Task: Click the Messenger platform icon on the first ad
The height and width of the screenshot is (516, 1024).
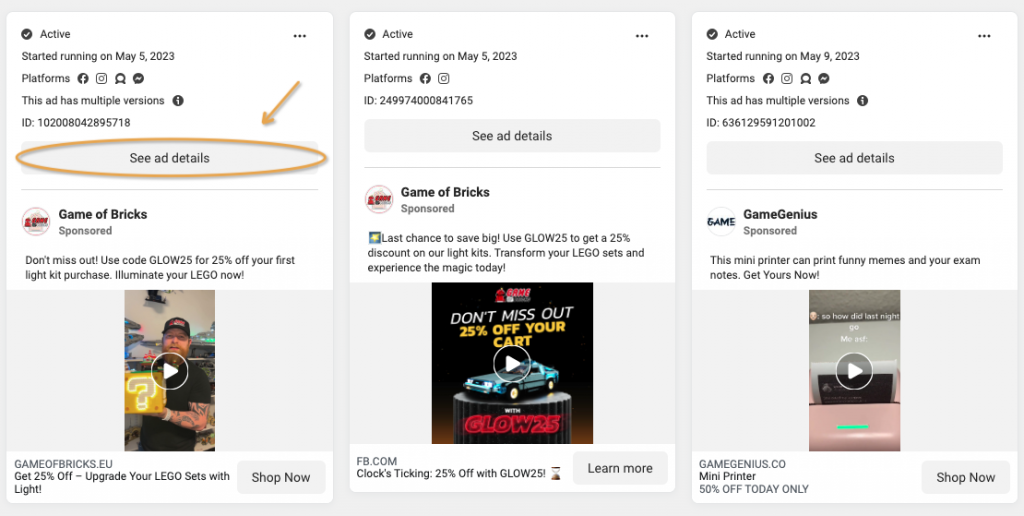Action: 138,79
